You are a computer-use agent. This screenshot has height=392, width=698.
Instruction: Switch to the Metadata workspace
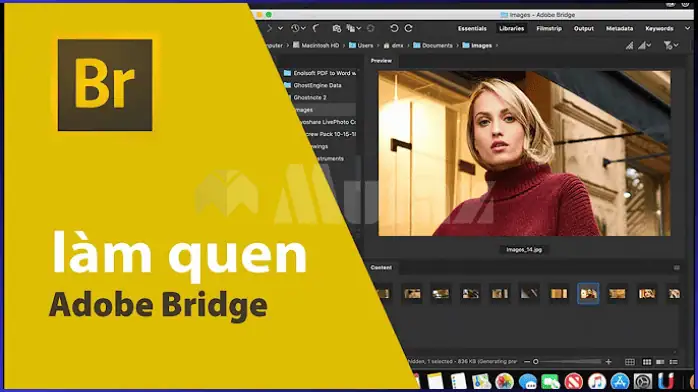(x=619, y=28)
